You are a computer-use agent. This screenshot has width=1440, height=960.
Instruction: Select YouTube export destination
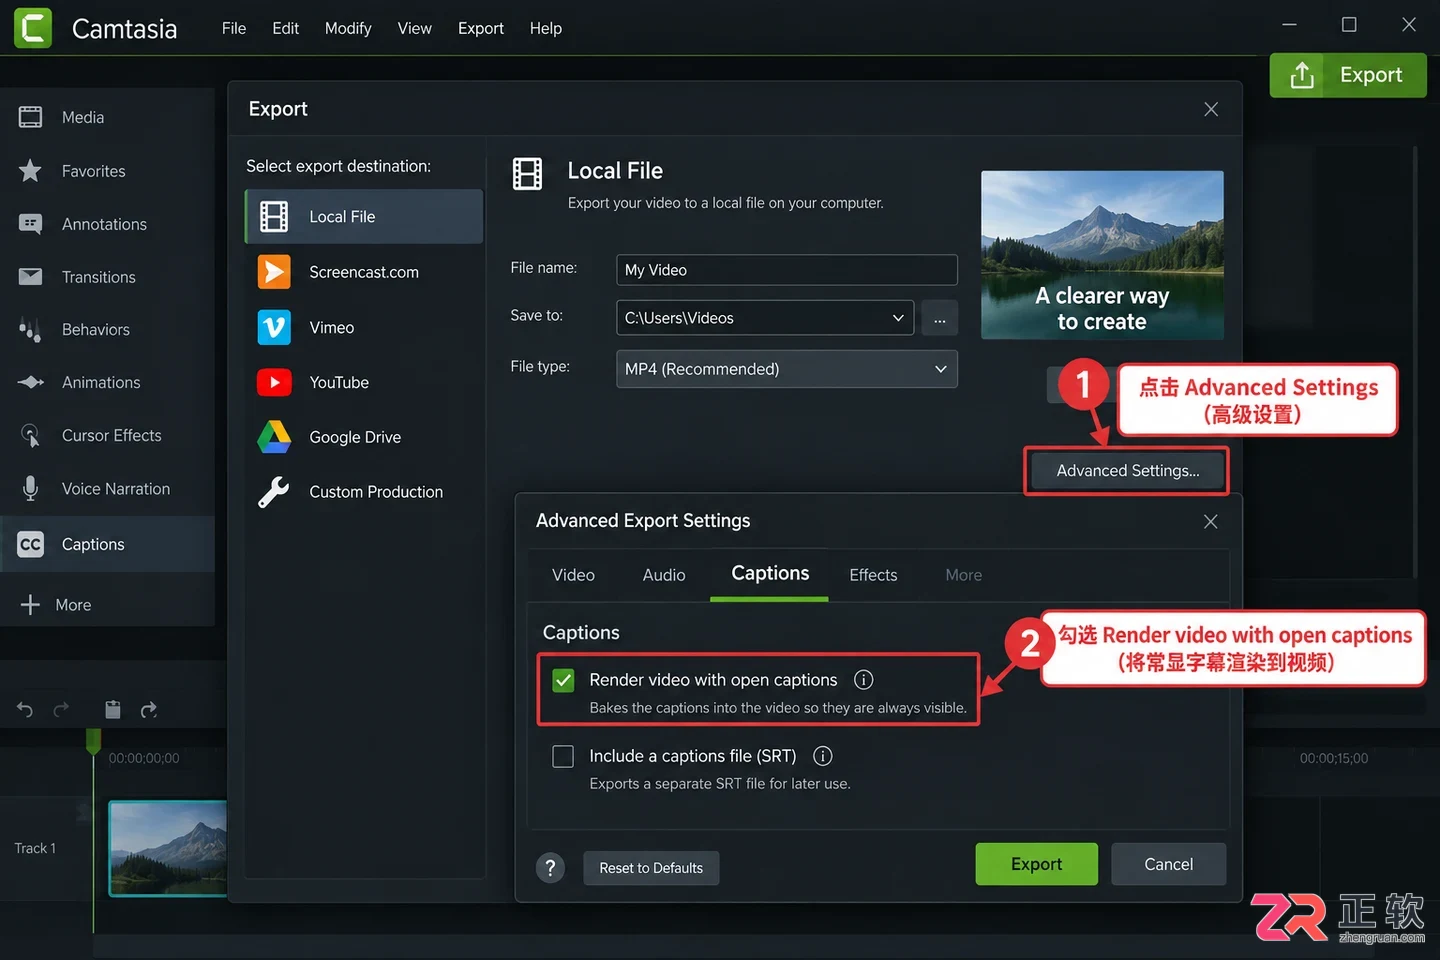[364, 383]
